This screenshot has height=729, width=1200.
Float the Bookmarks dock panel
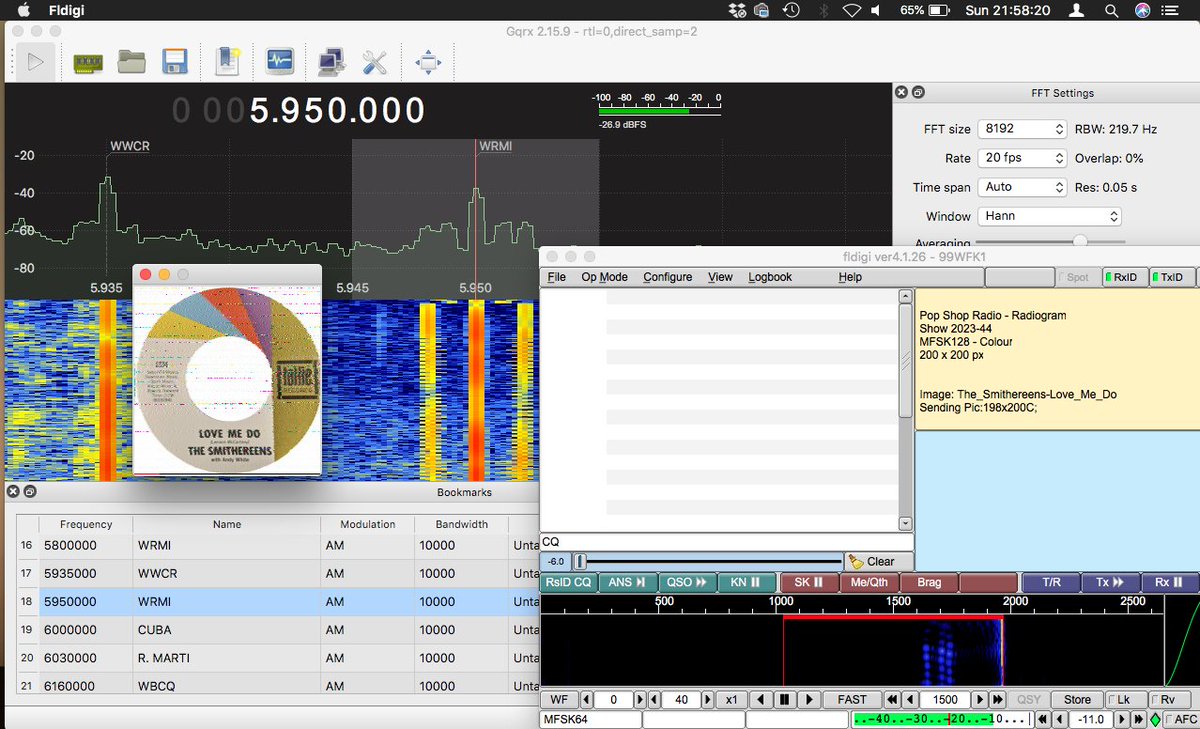tap(30, 492)
